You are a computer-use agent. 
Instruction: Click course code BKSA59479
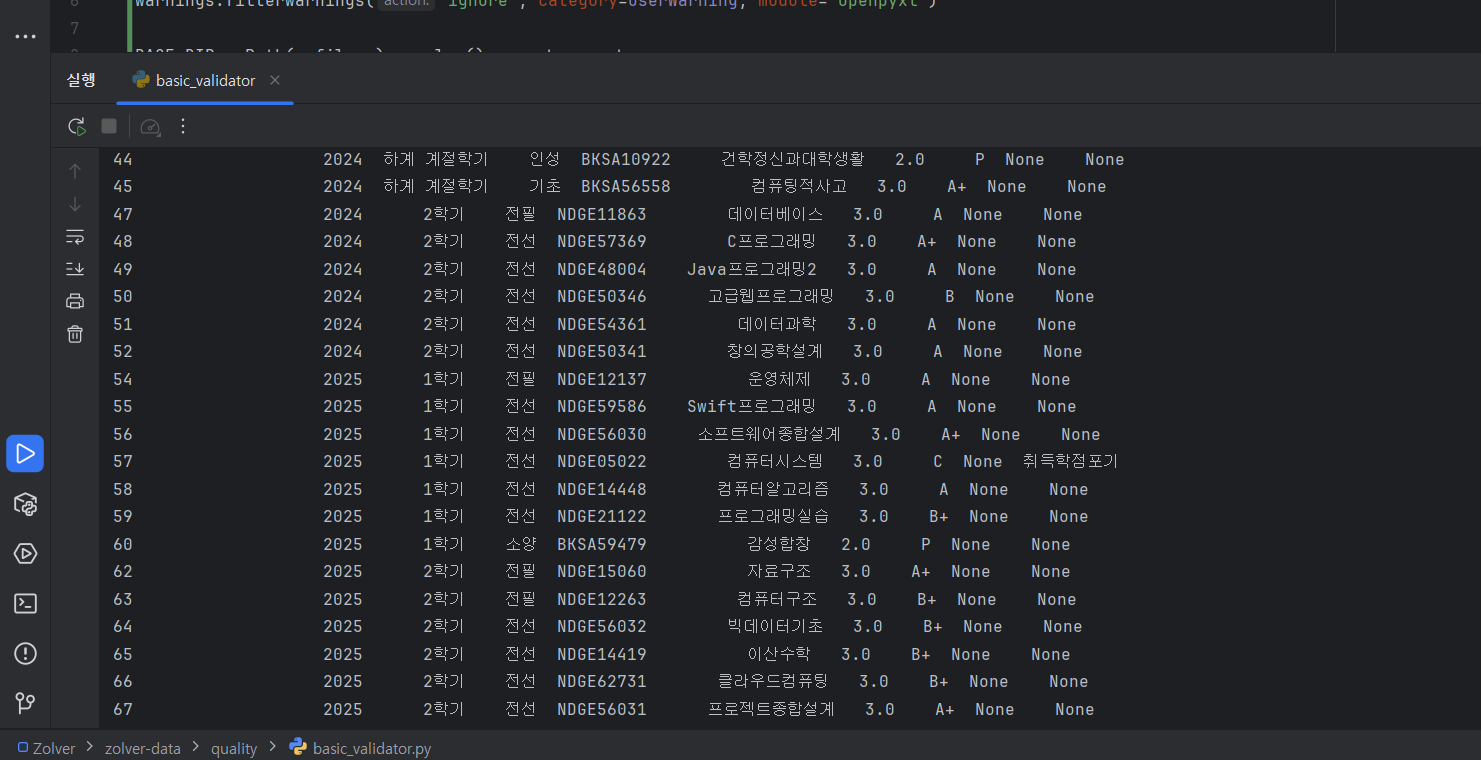(x=602, y=545)
